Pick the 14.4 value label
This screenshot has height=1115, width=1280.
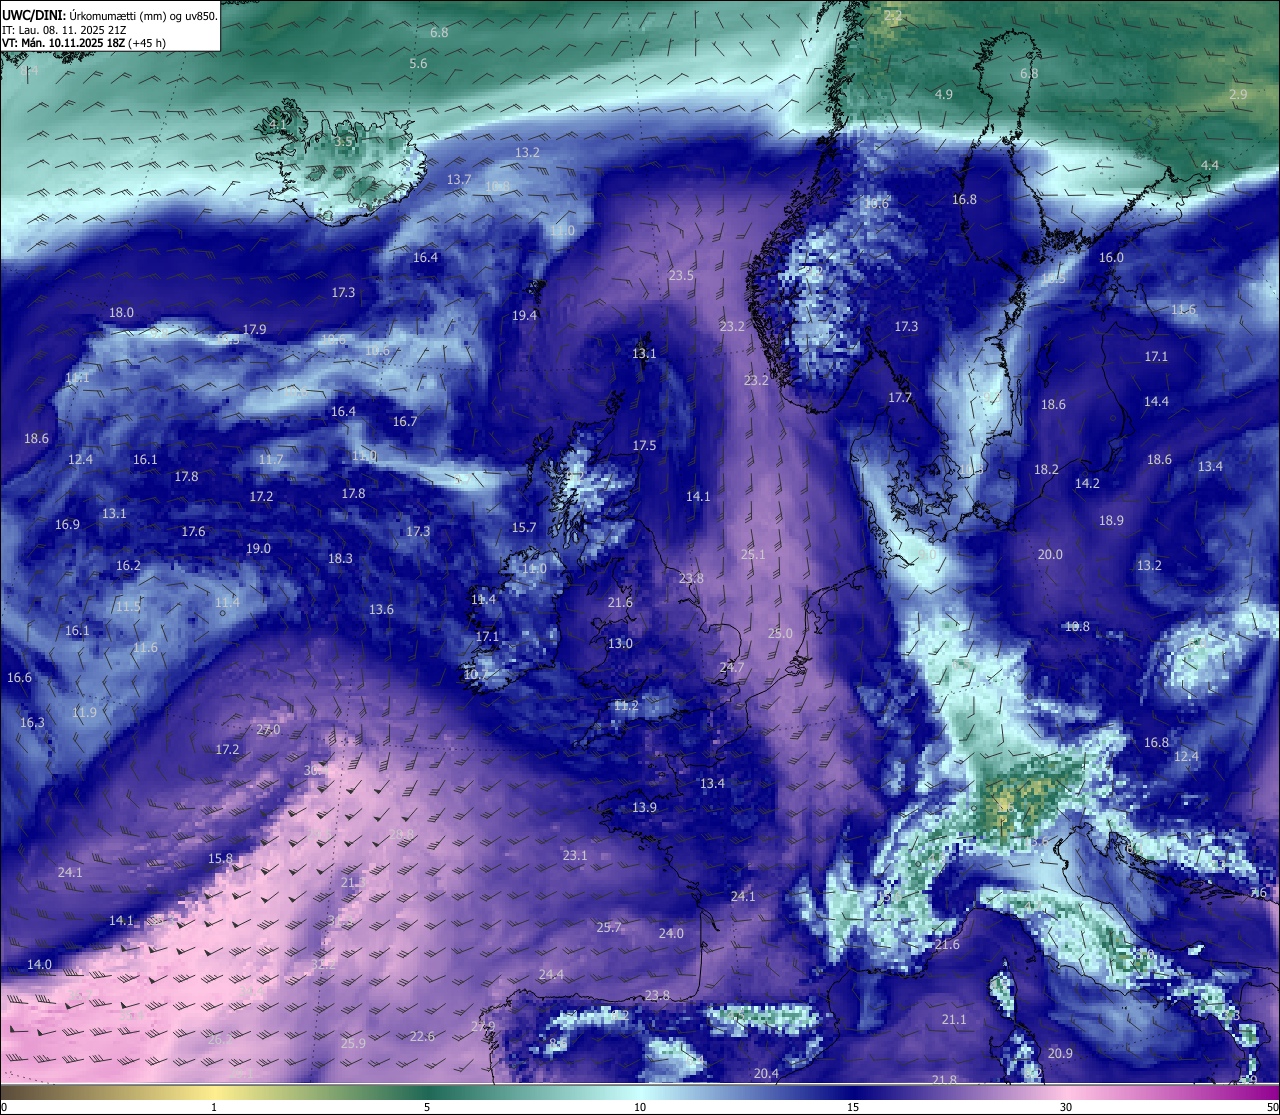click(x=1156, y=401)
